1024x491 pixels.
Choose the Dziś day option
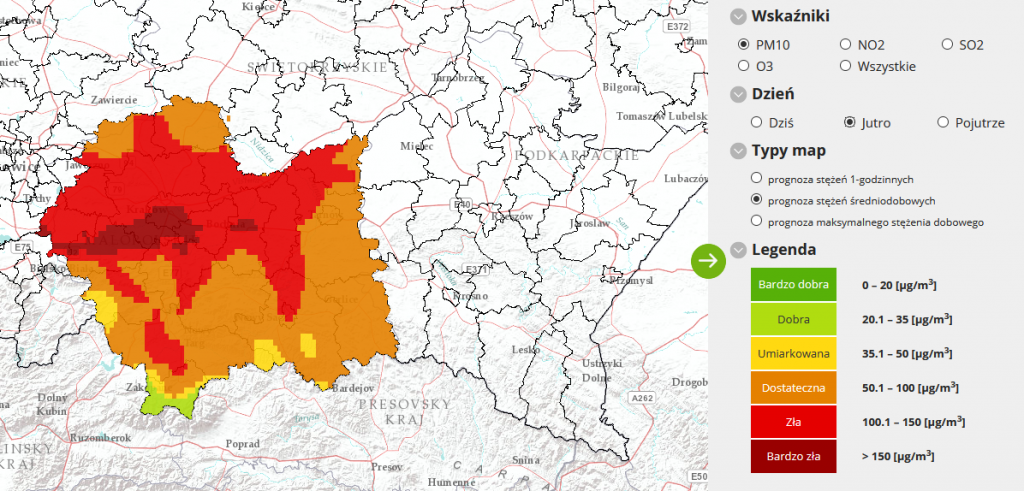point(756,122)
